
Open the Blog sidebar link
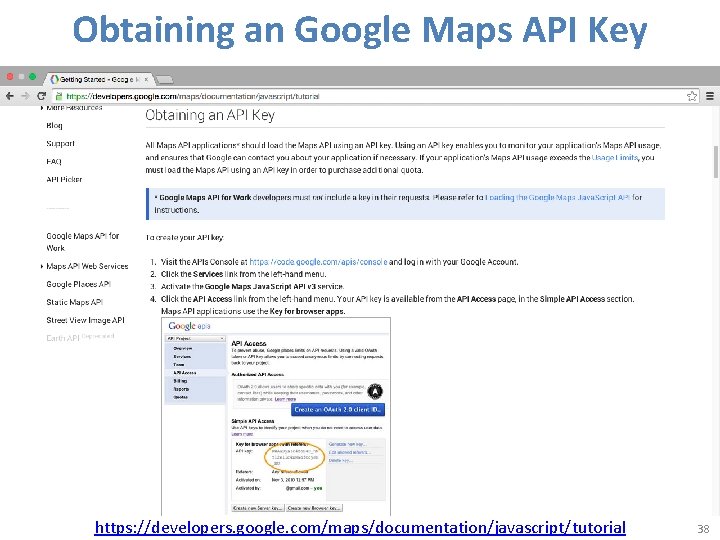[x=54, y=125]
